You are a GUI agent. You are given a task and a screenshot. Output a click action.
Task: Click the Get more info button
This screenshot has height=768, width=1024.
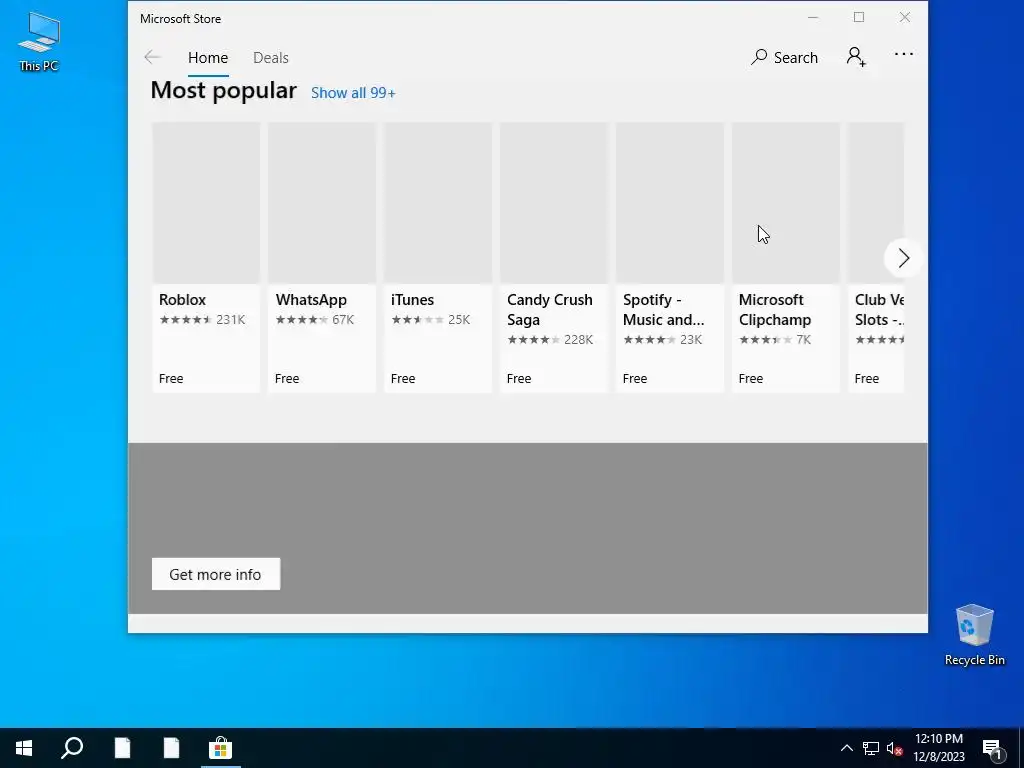tap(216, 574)
